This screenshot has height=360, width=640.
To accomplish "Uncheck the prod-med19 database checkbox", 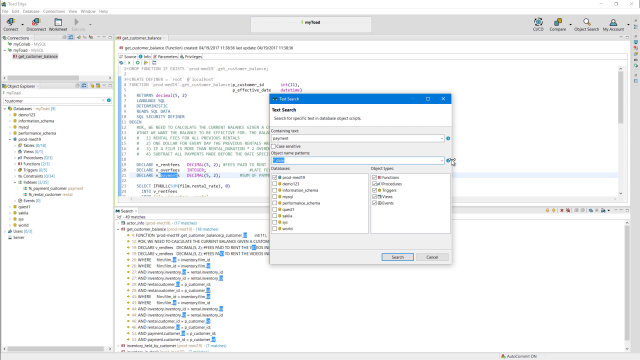I will tap(275, 178).
